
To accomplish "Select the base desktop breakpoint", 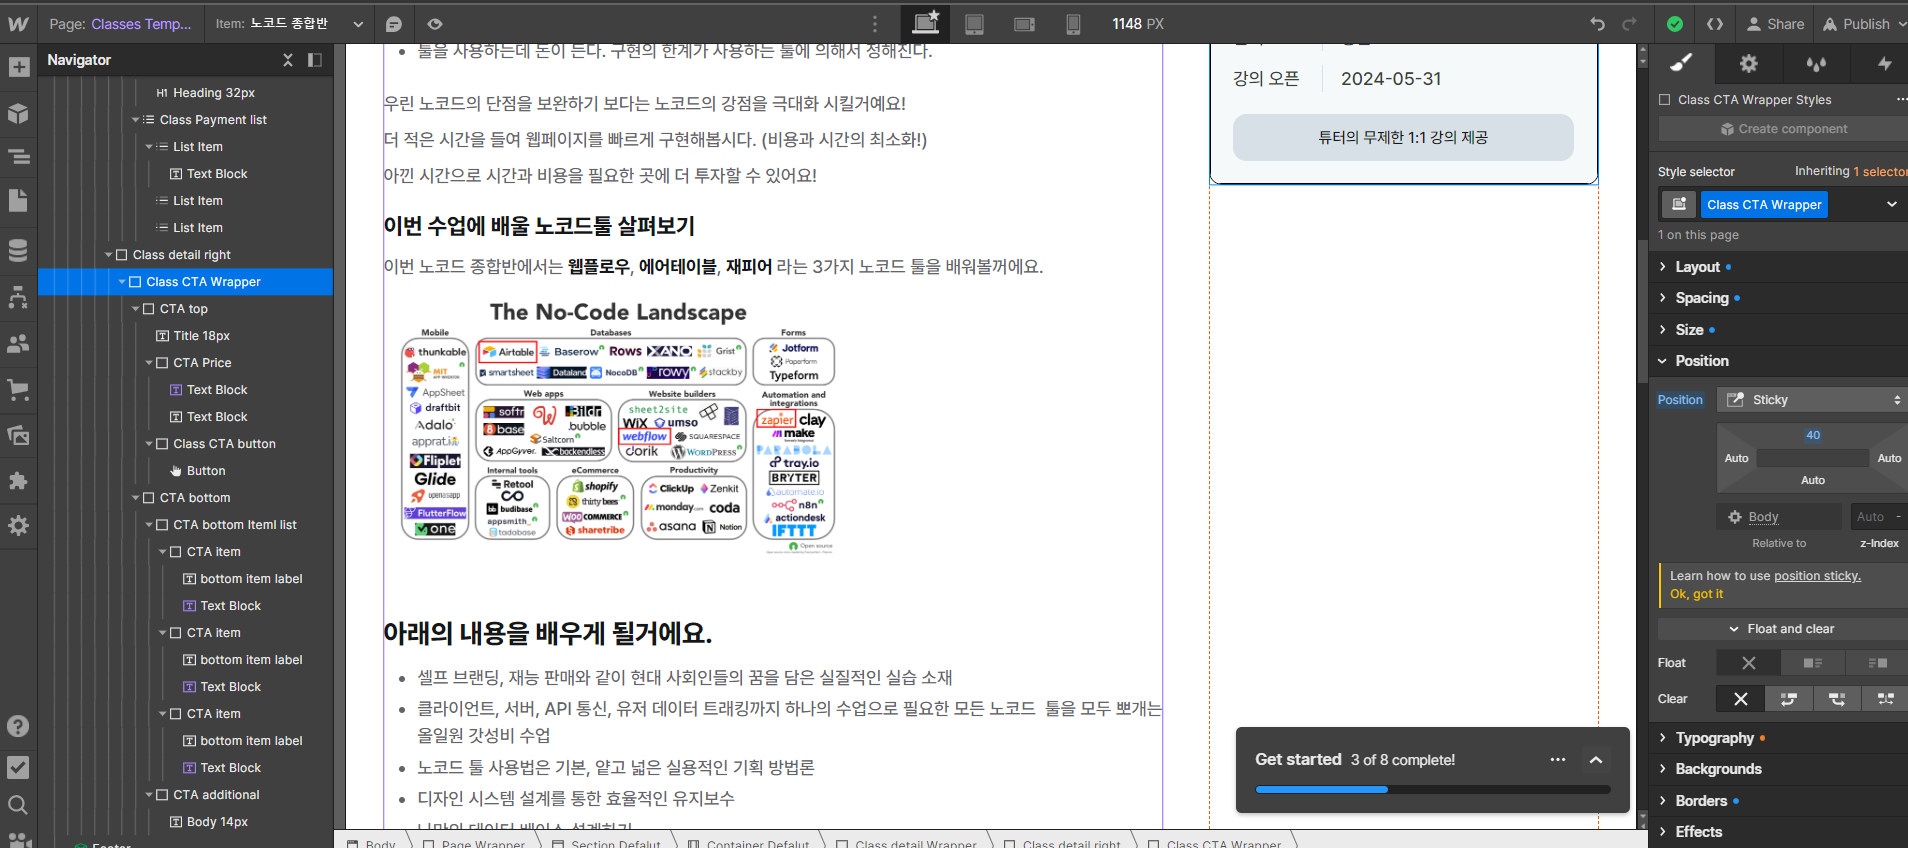I will [x=926, y=23].
